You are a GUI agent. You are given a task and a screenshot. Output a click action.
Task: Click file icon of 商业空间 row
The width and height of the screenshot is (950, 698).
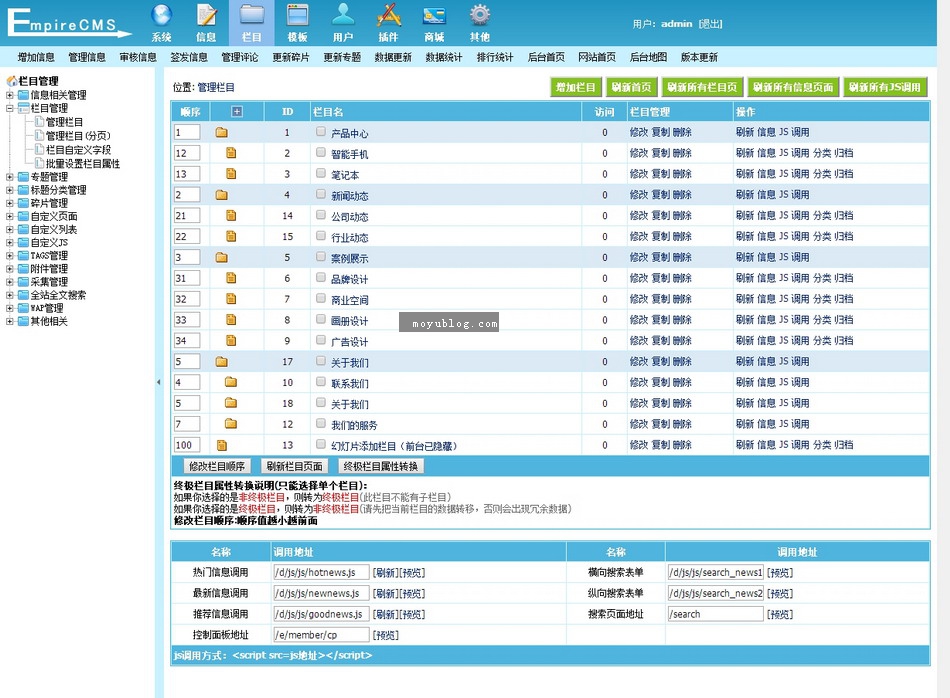tap(231, 299)
